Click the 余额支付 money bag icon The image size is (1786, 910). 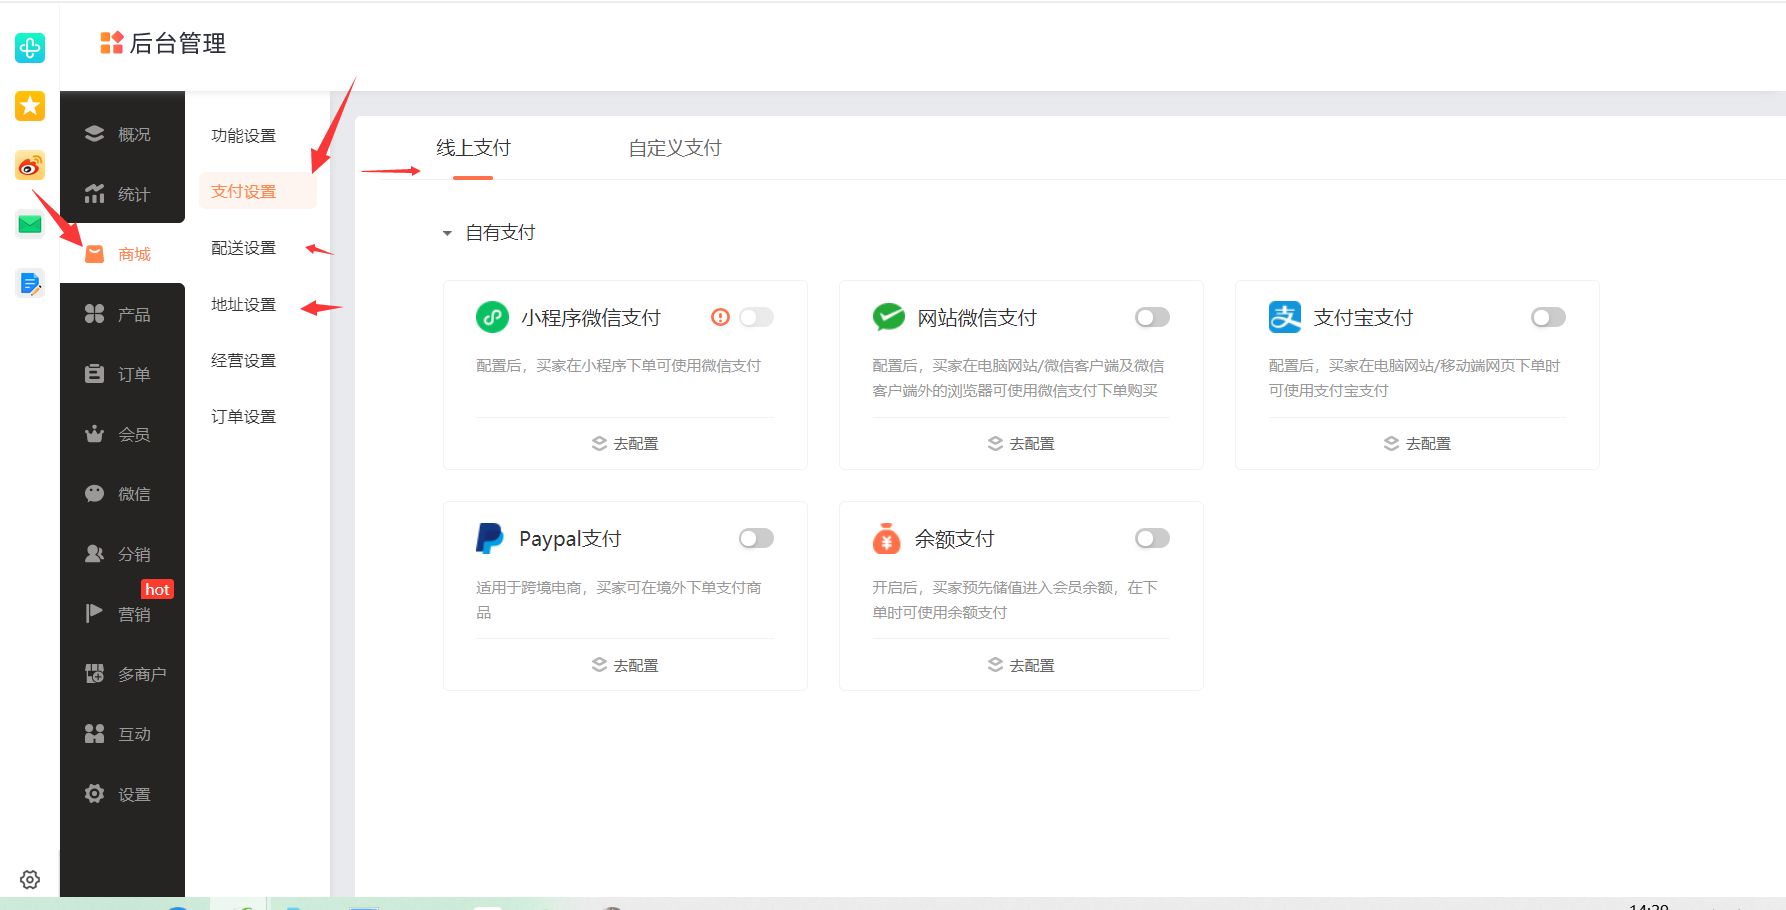coord(886,538)
